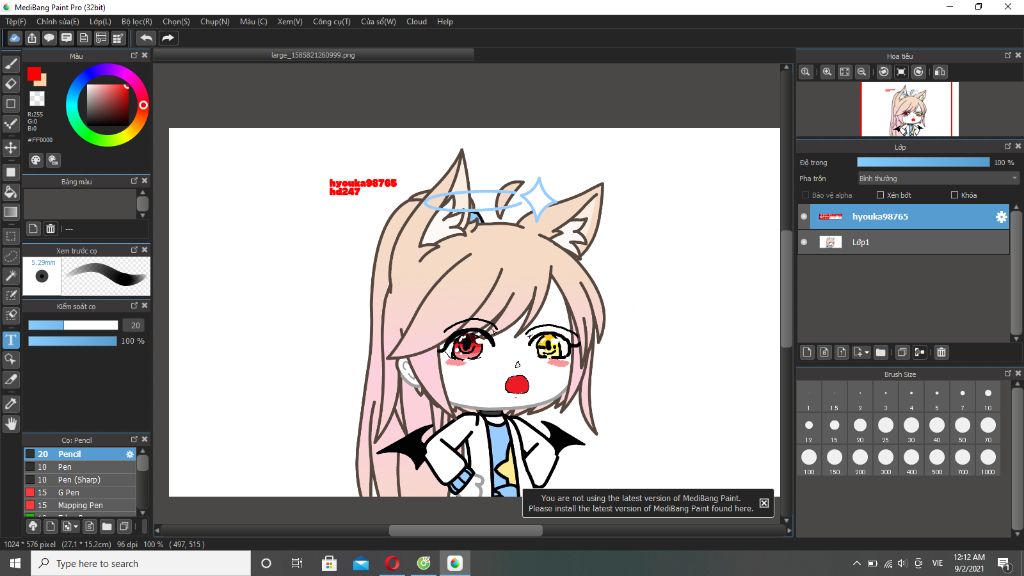Select the Magic Wand tool
The width and height of the screenshot is (1024, 576).
tap(10, 276)
